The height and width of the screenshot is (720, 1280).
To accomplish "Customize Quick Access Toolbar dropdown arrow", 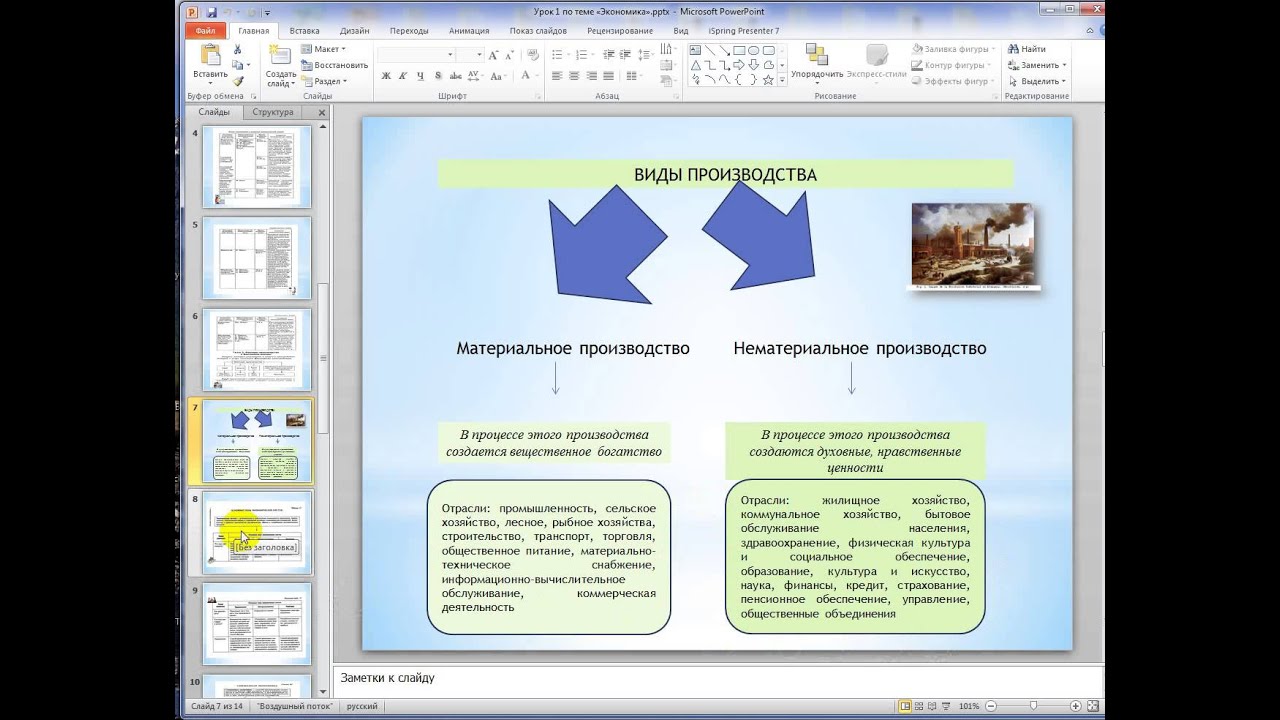I will pyautogui.click(x=265, y=12).
